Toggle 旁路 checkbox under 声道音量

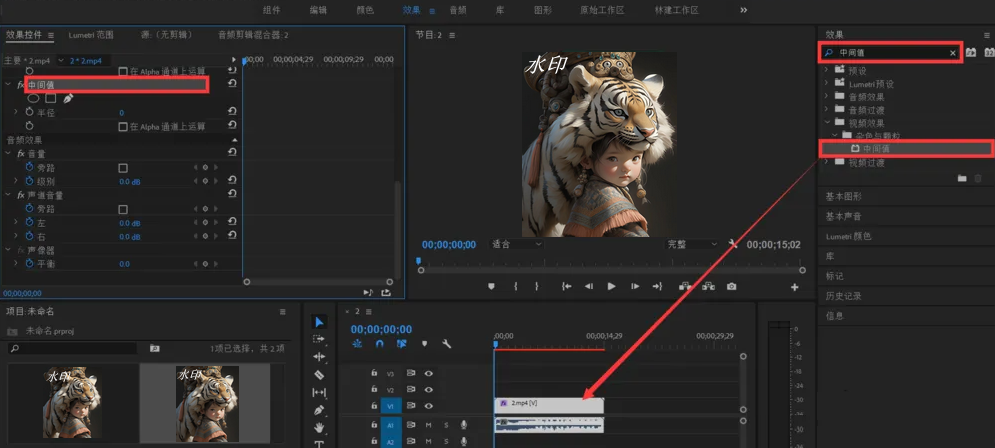click(123, 209)
